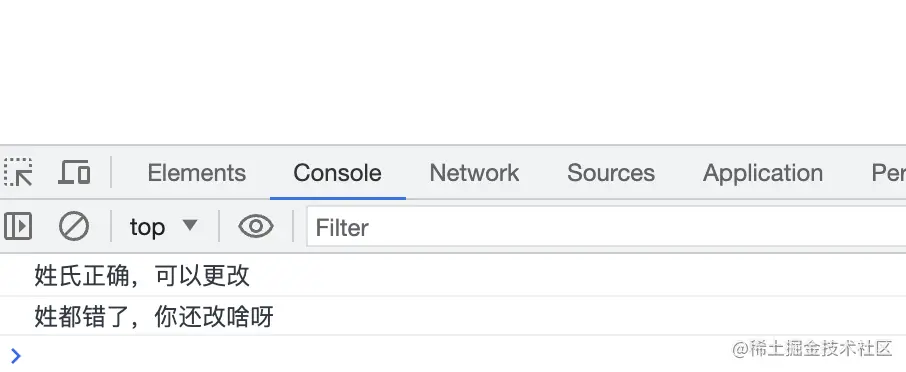Open the top JavaScript context selector
Screen dimensions: 906x372
[x=164, y=226]
